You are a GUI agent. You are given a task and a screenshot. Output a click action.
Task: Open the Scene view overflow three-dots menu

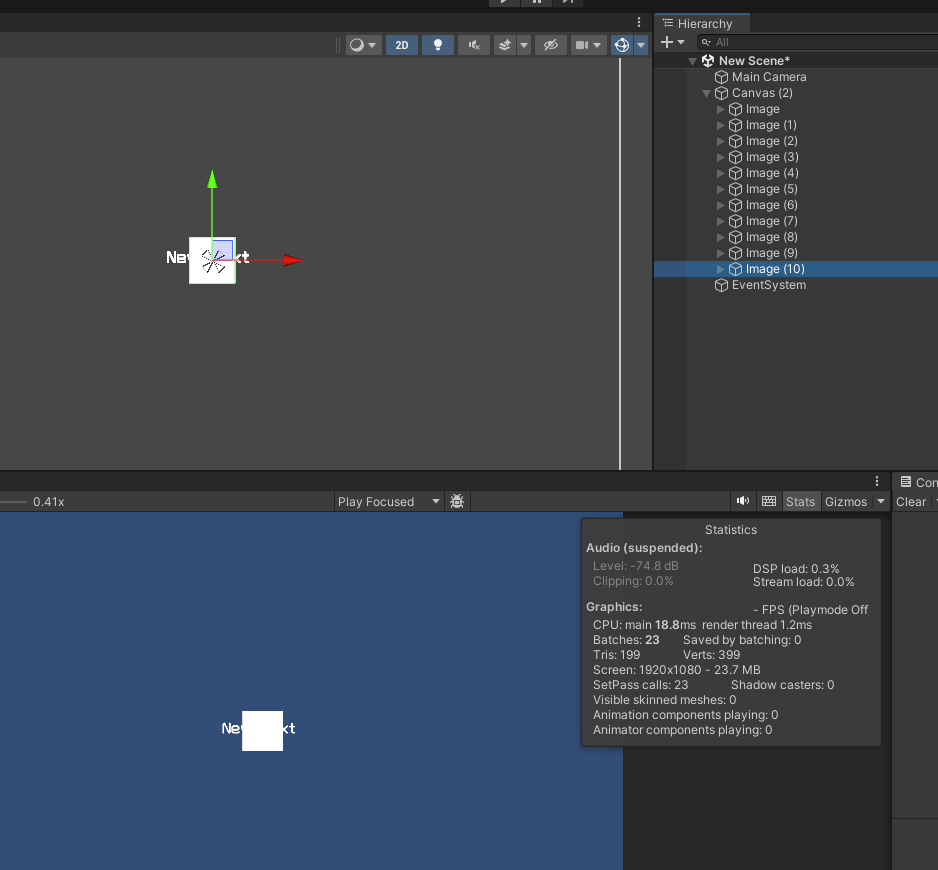click(x=639, y=21)
